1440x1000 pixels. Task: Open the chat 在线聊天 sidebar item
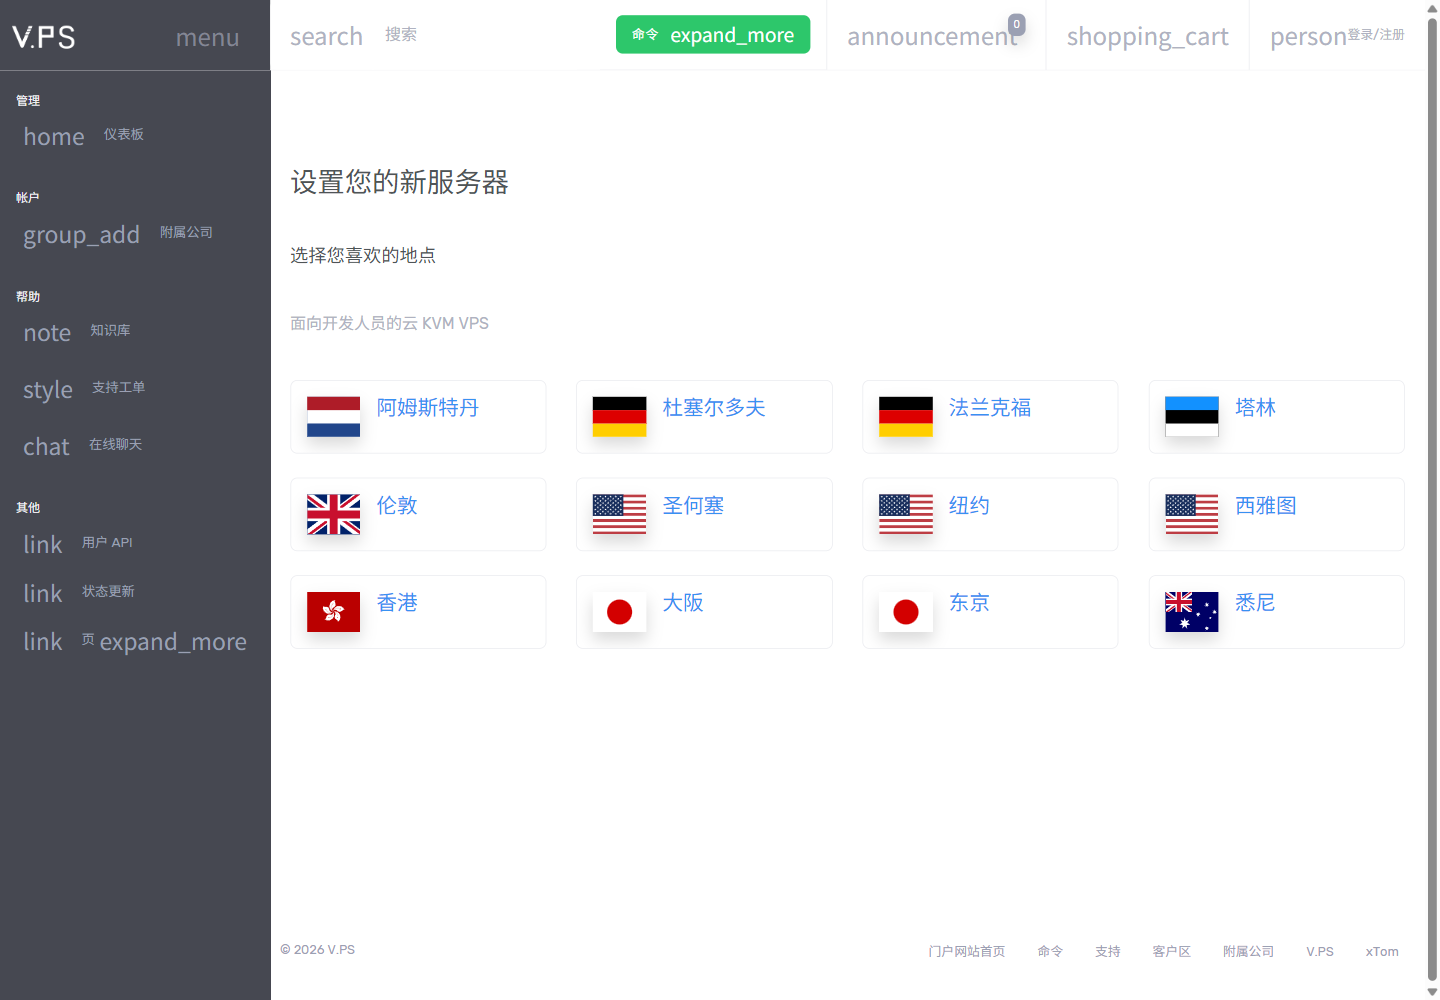pyautogui.click(x=83, y=446)
